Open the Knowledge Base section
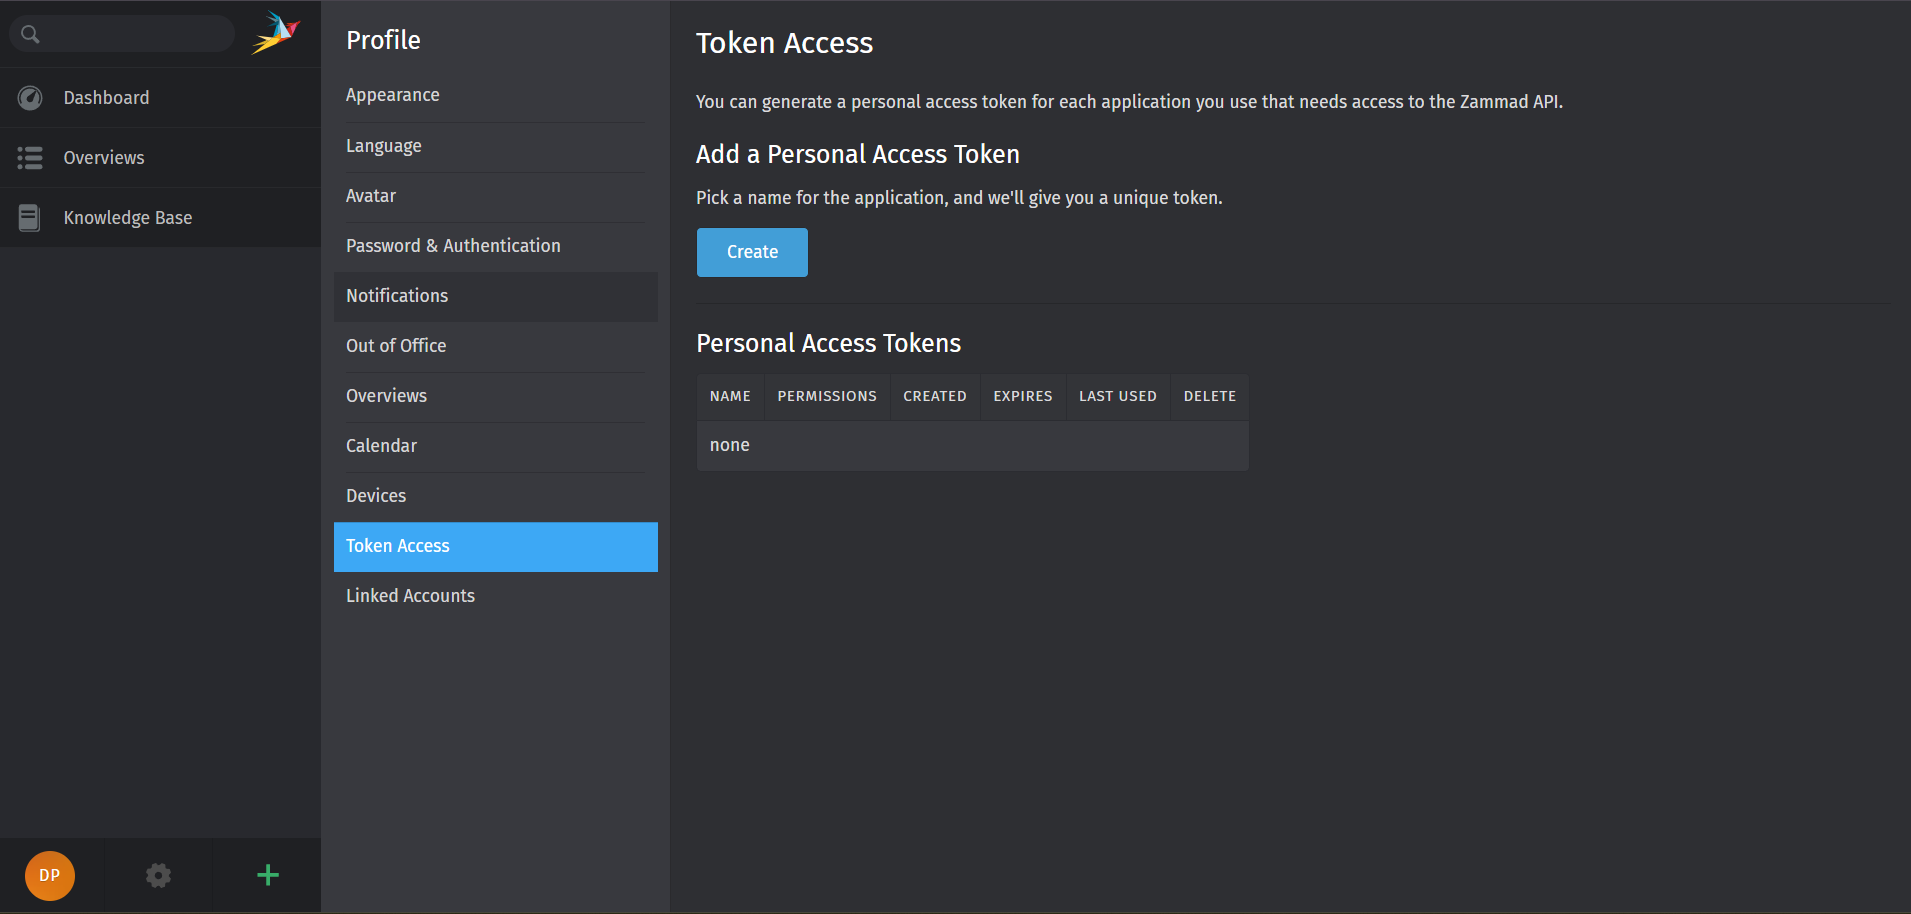The image size is (1911, 914). click(127, 217)
